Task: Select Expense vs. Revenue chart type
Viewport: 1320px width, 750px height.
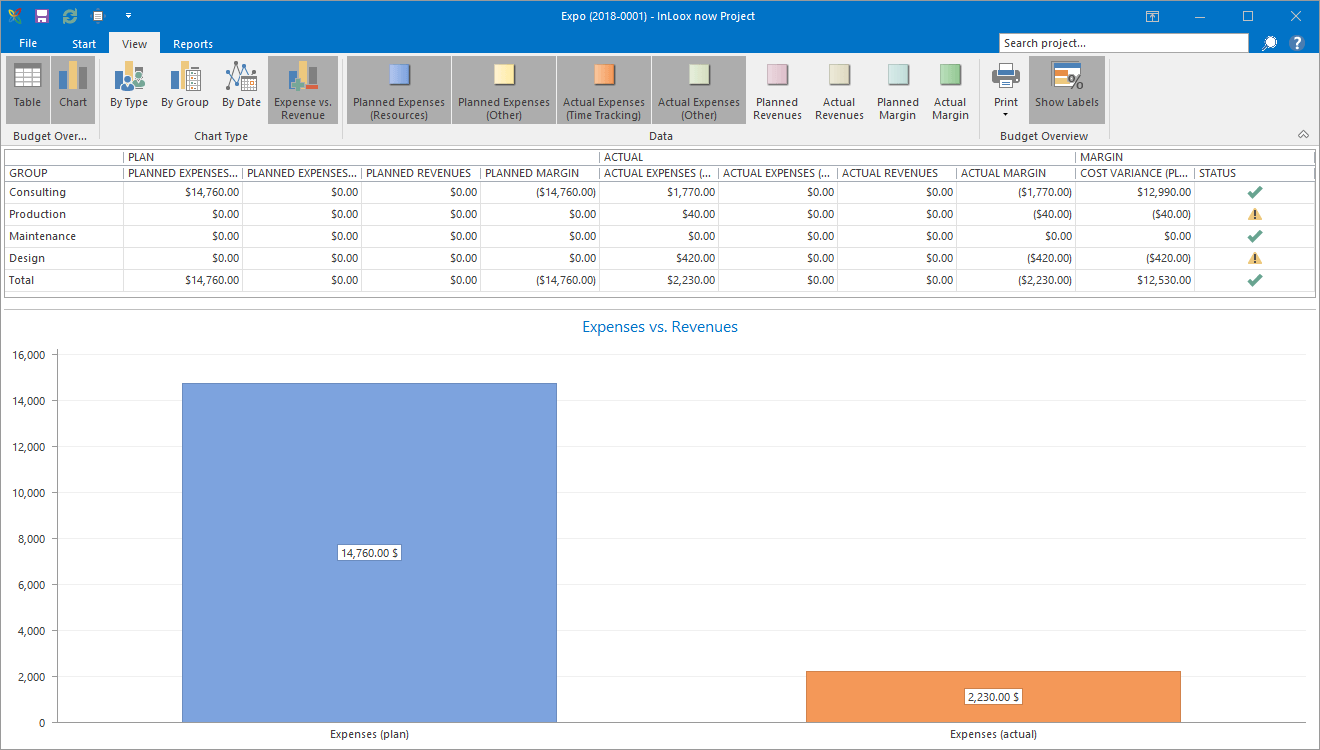Action: click(x=303, y=89)
